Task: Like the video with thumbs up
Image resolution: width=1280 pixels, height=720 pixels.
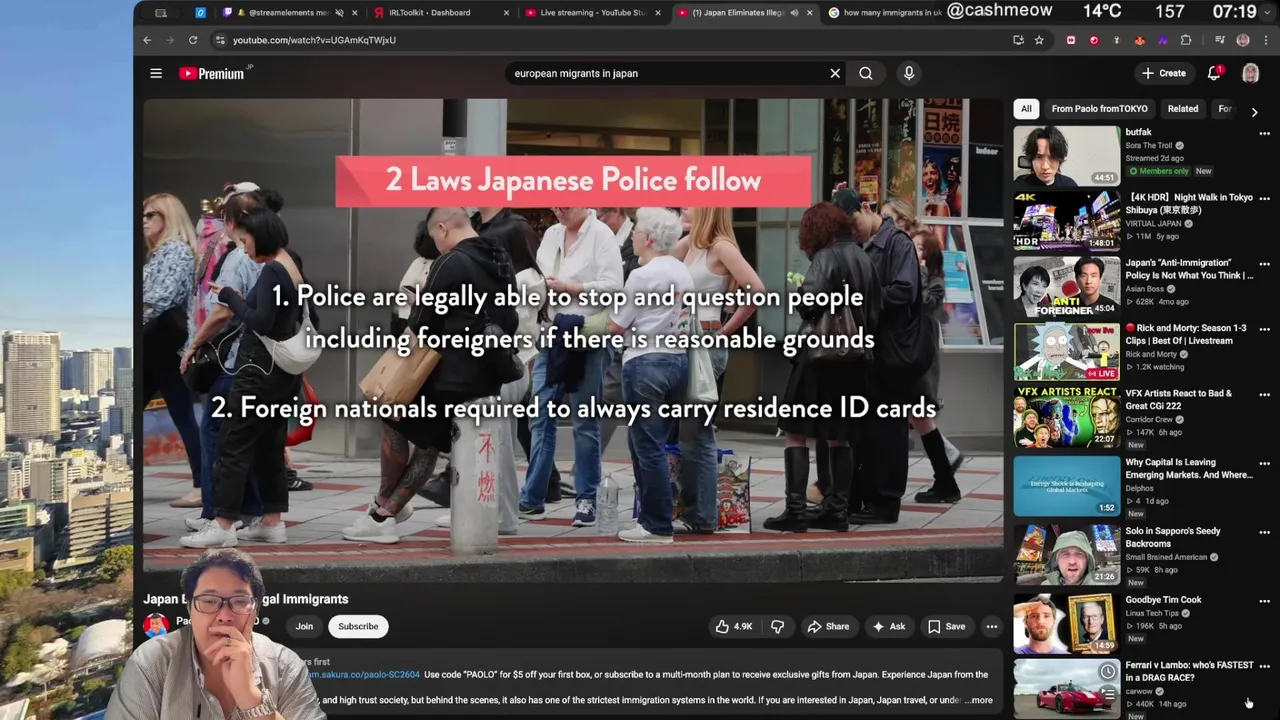Action: [x=733, y=626]
